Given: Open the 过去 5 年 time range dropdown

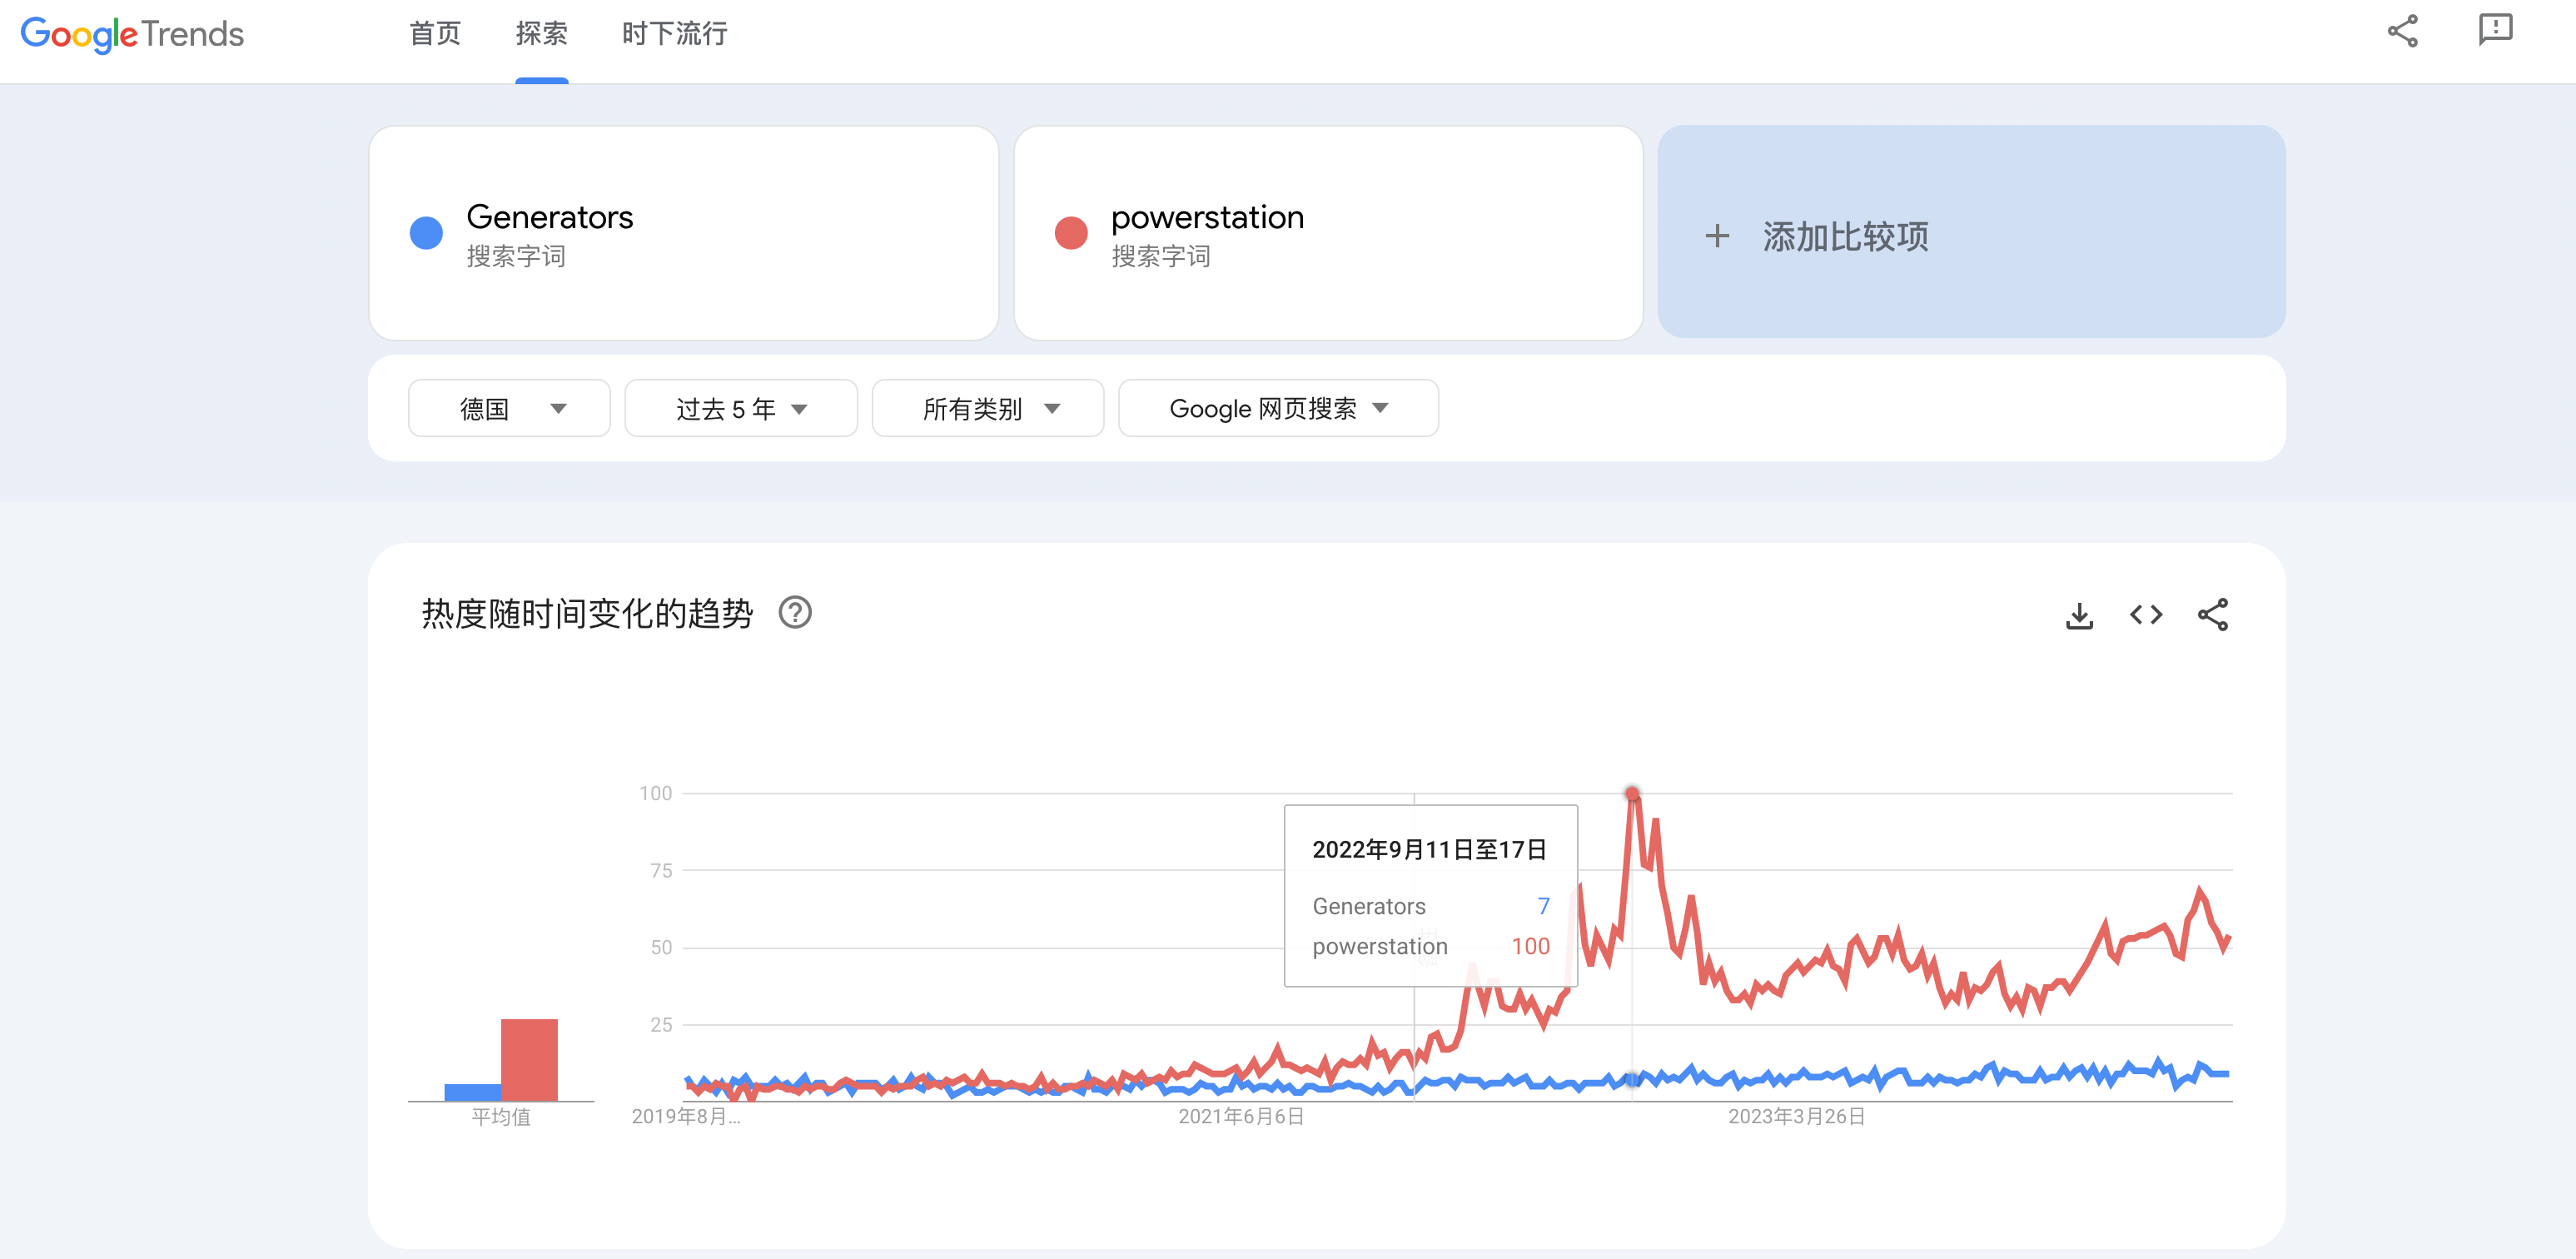Looking at the screenshot, I should [741, 408].
